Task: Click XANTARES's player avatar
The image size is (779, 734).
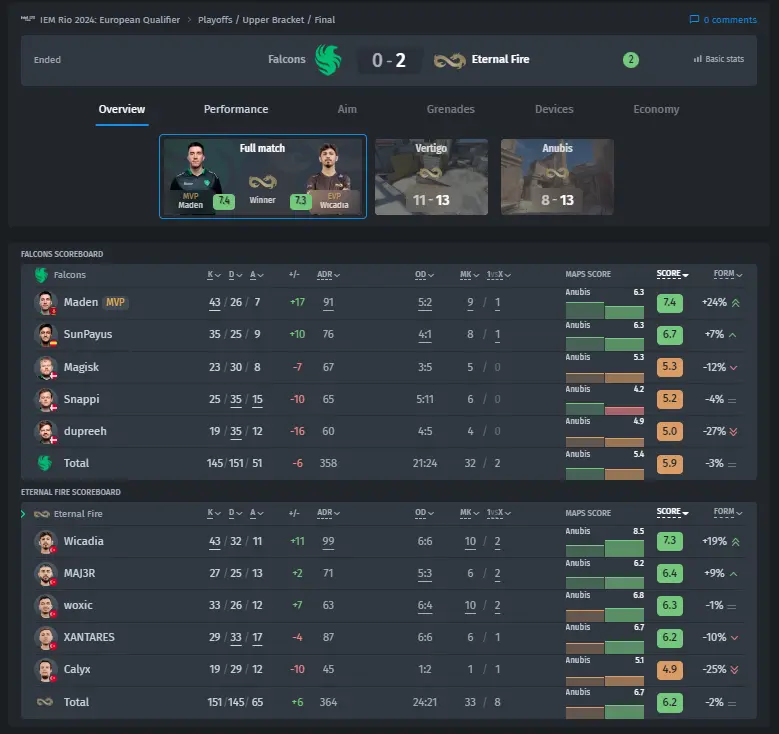Action: [46, 638]
